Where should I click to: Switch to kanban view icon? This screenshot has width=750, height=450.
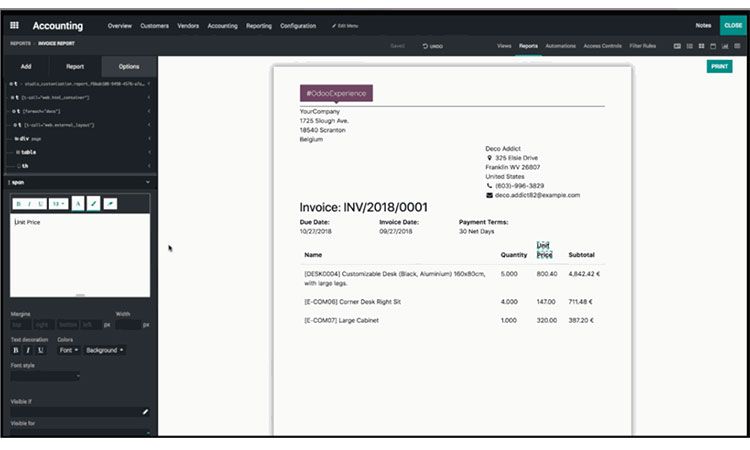pos(701,46)
